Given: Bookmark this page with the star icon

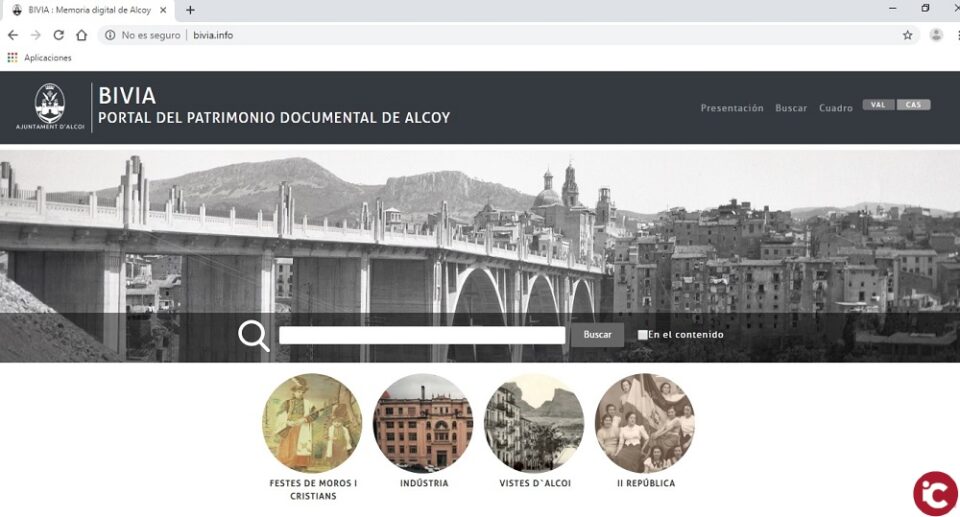Looking at the screenshot, I should click(907, 36).
